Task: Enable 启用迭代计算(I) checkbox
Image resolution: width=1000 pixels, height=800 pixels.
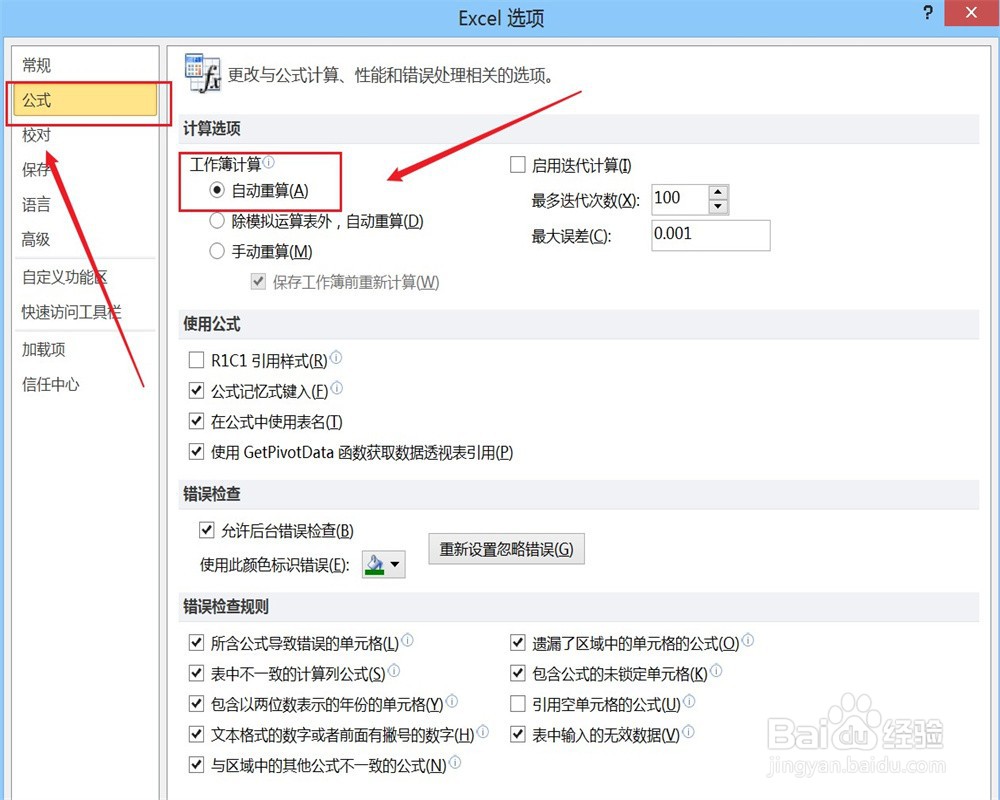Action: (x=518, y=165)
